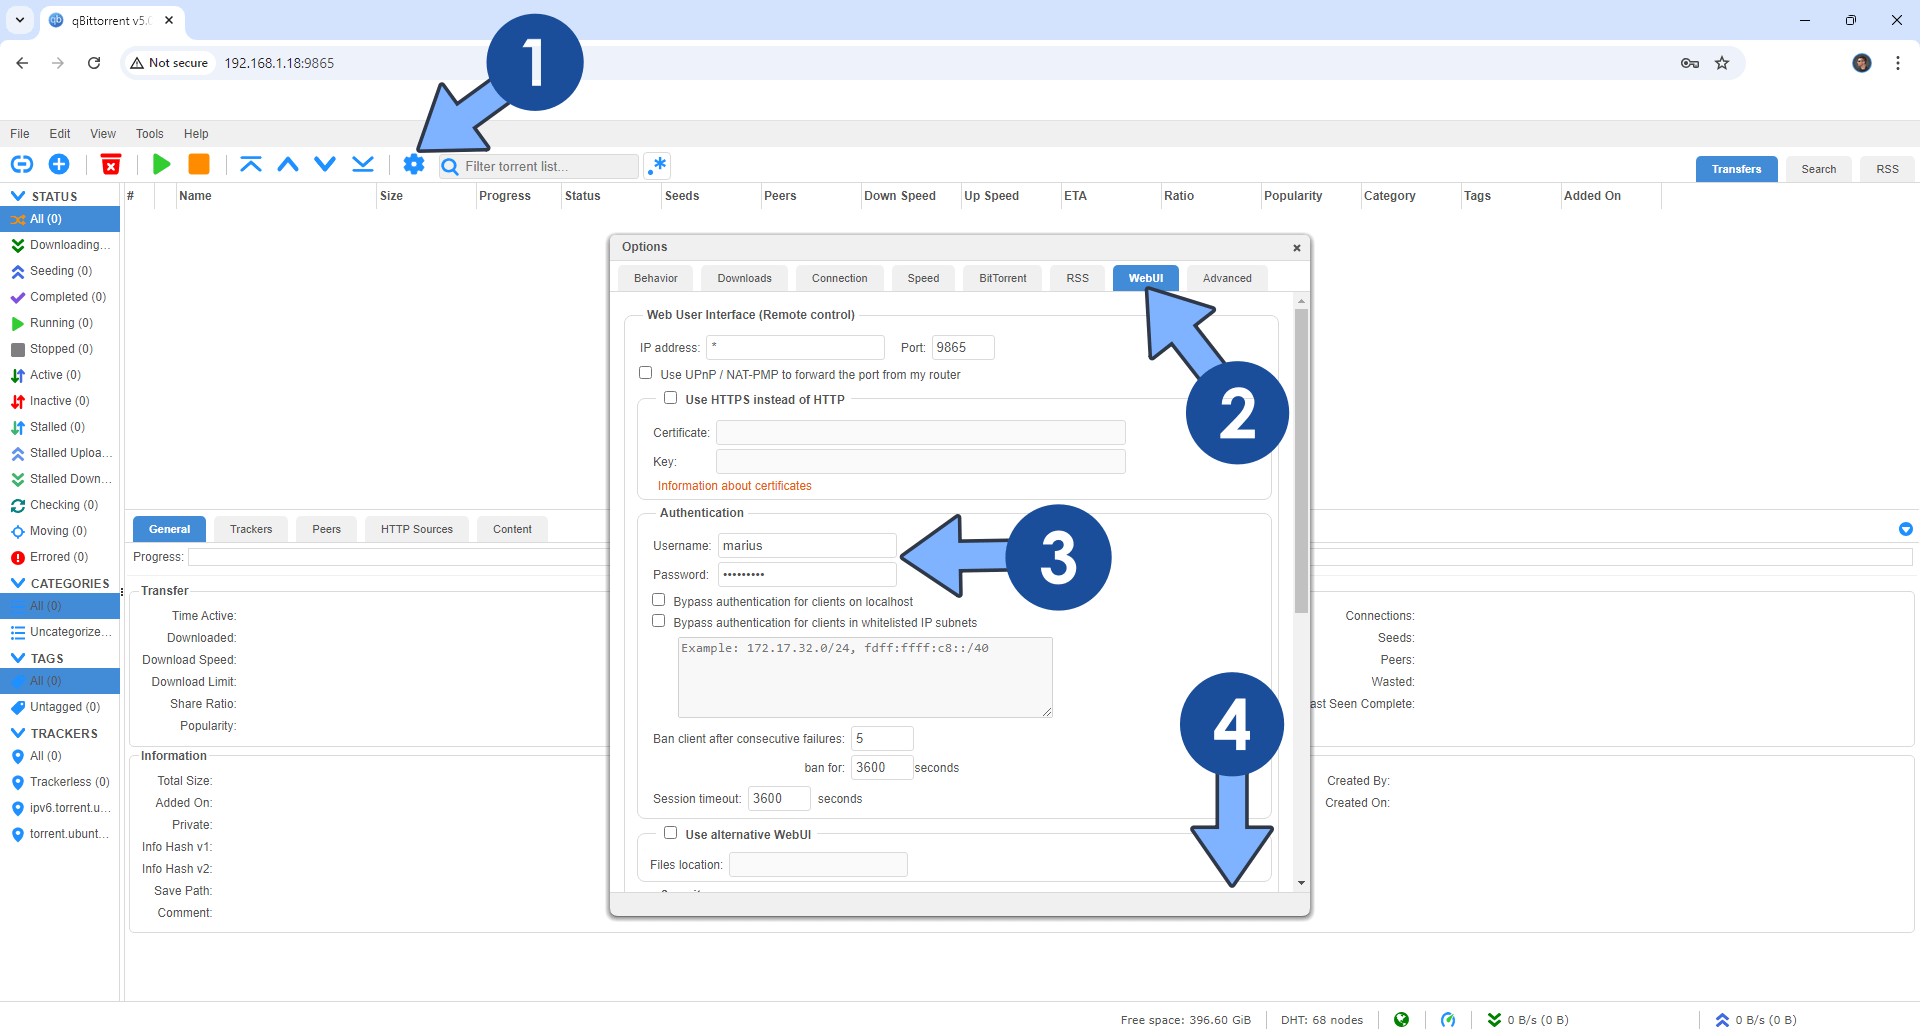Open the File menu

20,134
